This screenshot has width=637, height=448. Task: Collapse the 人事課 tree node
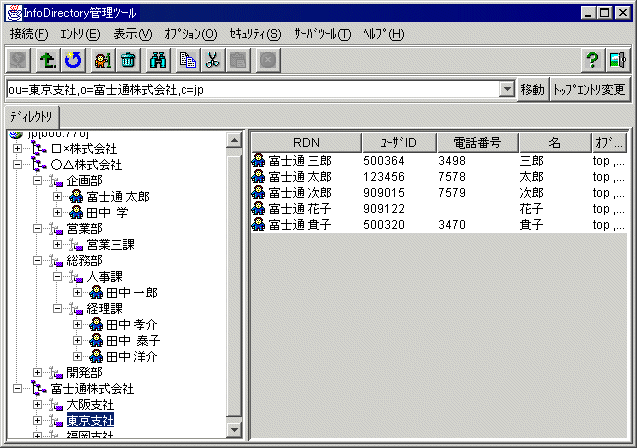[x=57, y=276]
